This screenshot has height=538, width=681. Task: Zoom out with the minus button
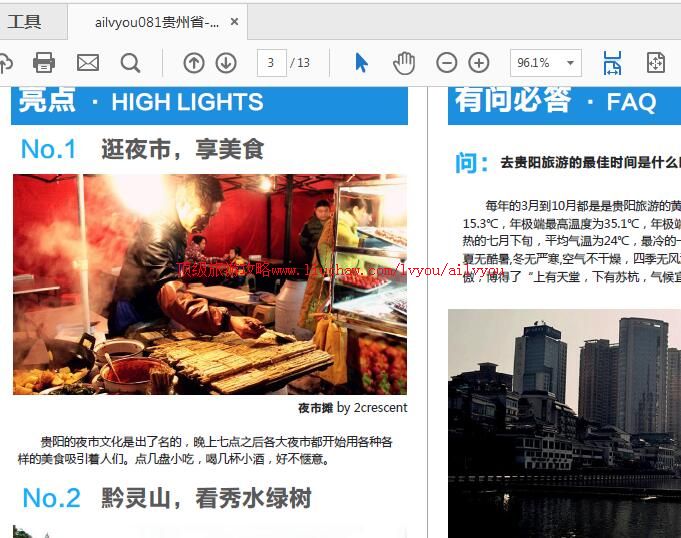tap(447, 63)
